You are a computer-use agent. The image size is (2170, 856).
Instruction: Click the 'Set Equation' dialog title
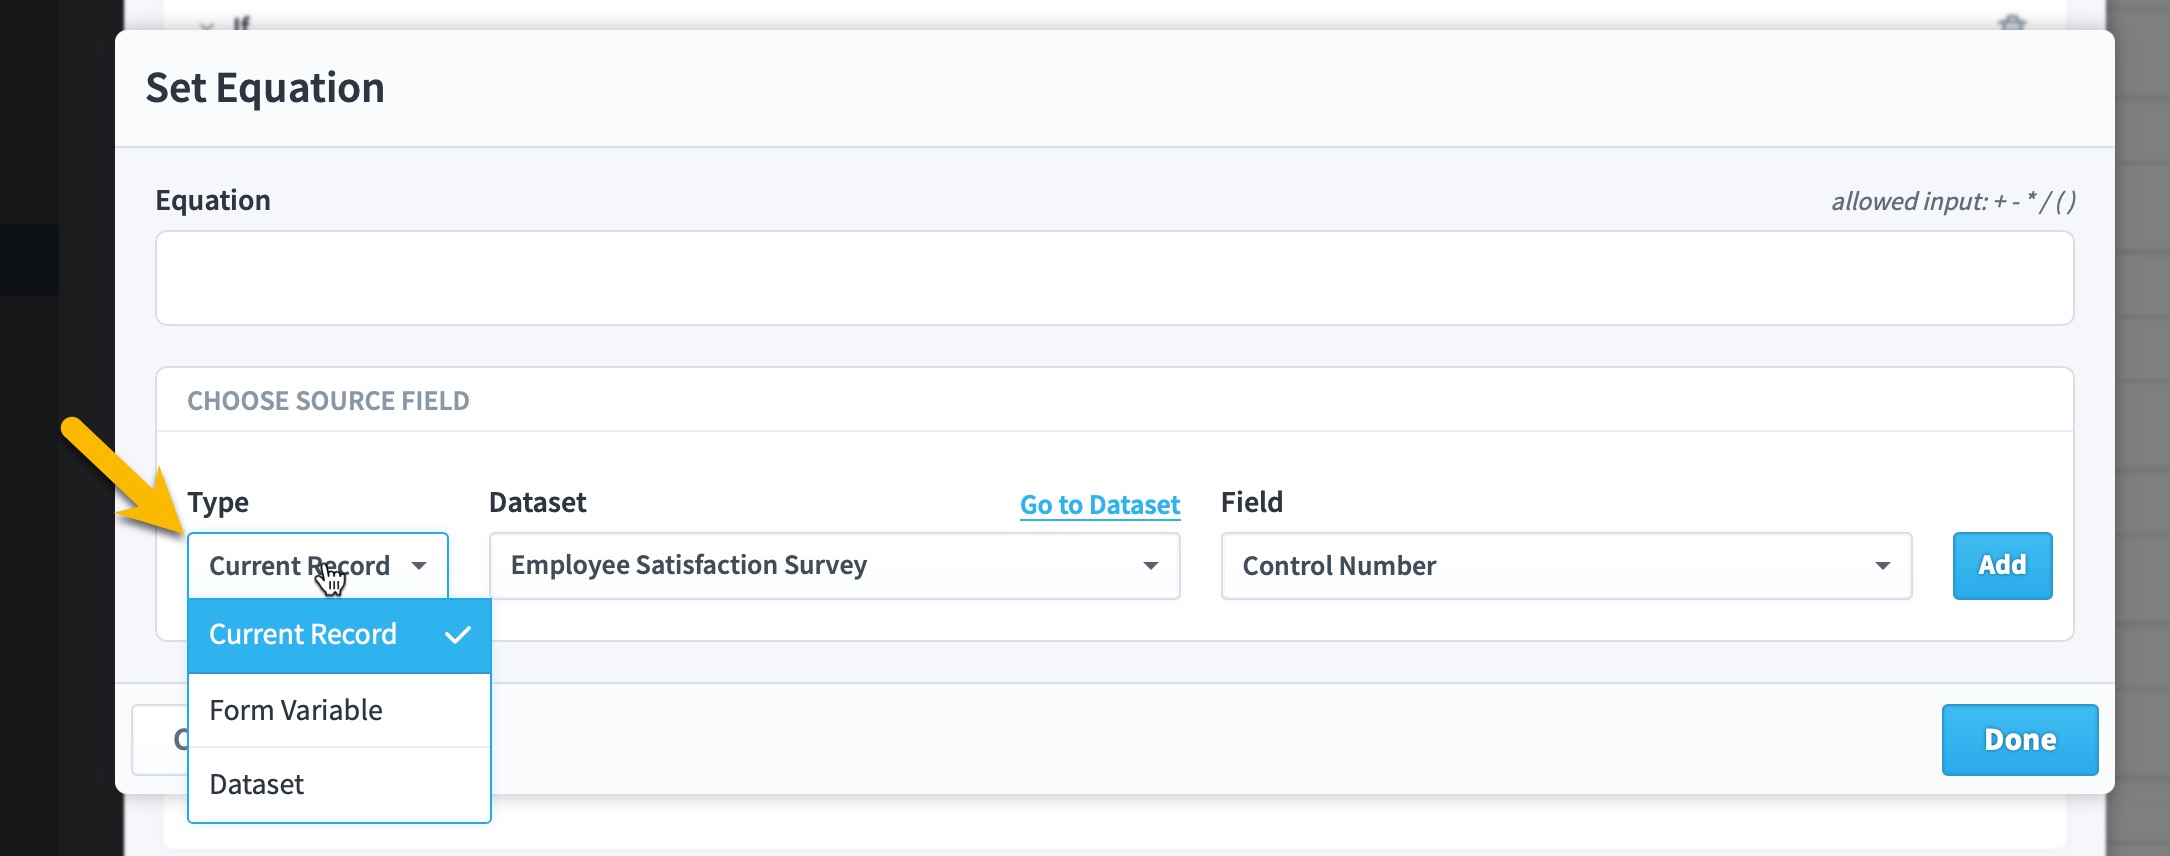tap(265, 88)
